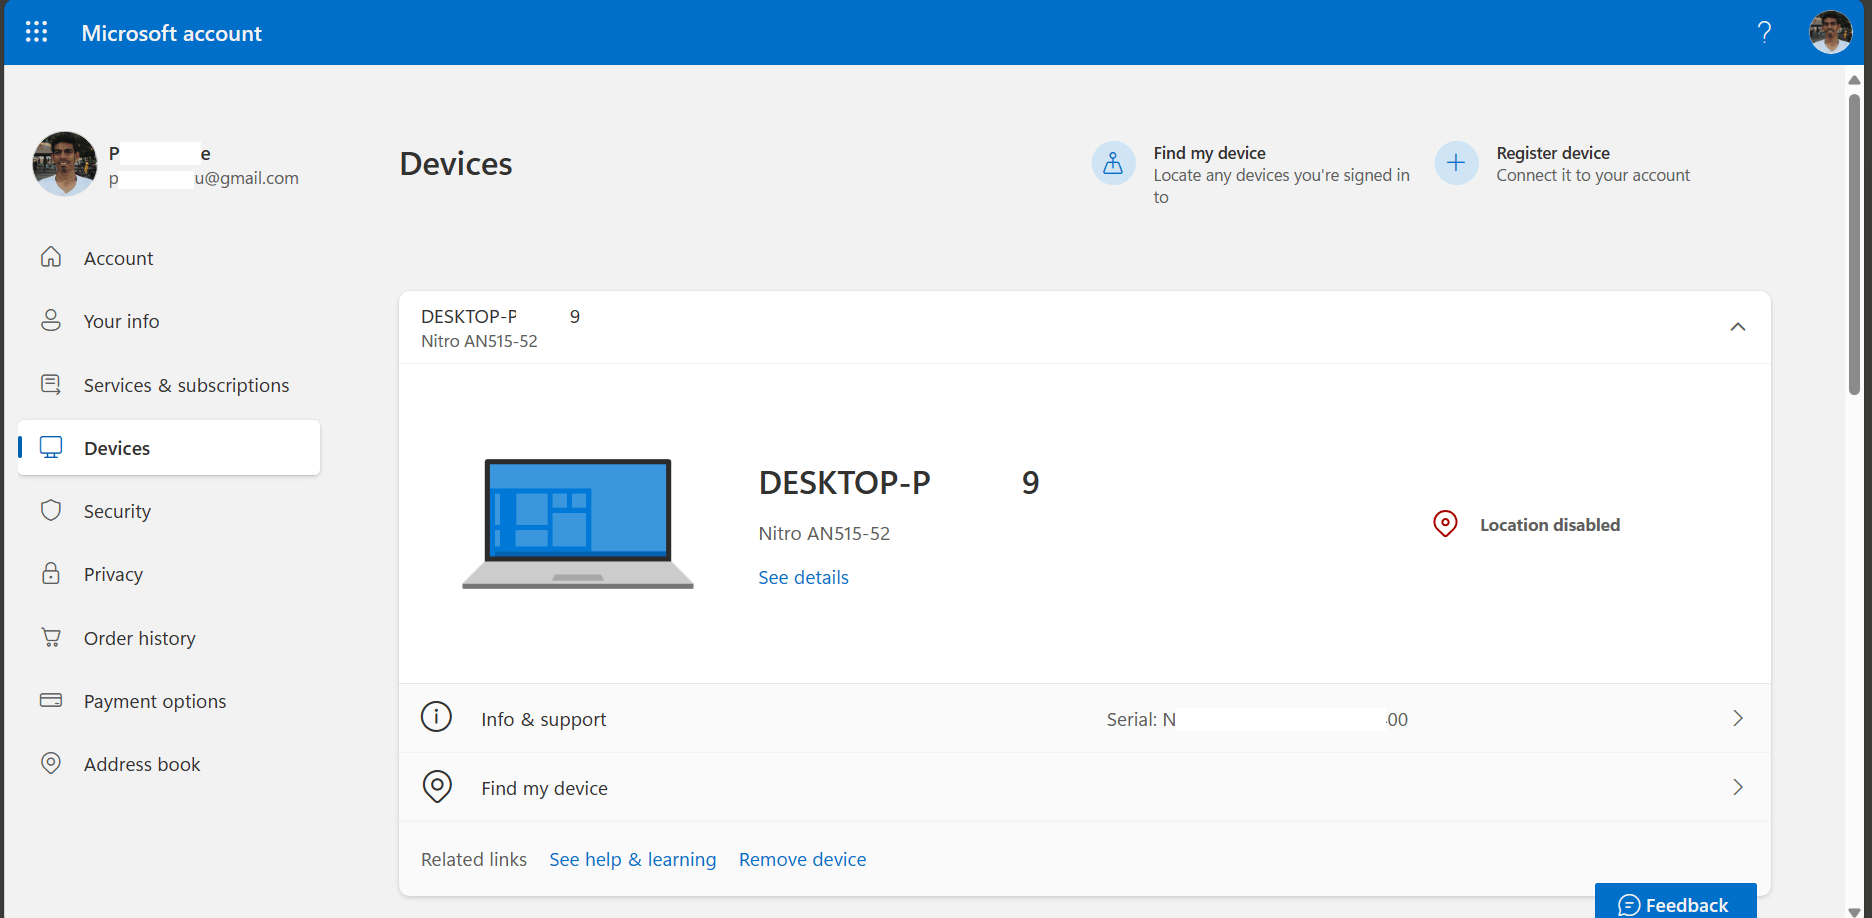Click the Find my device locate icon
Viewport: 1872px width, 918px height.
coord(1113,162)
